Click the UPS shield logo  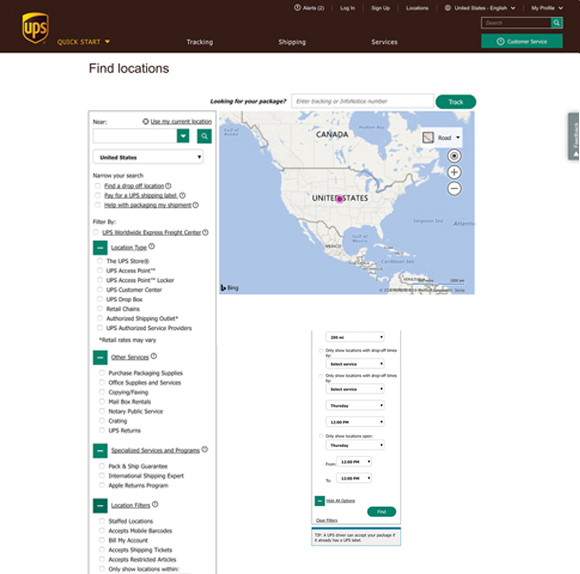tap(35, 28)
